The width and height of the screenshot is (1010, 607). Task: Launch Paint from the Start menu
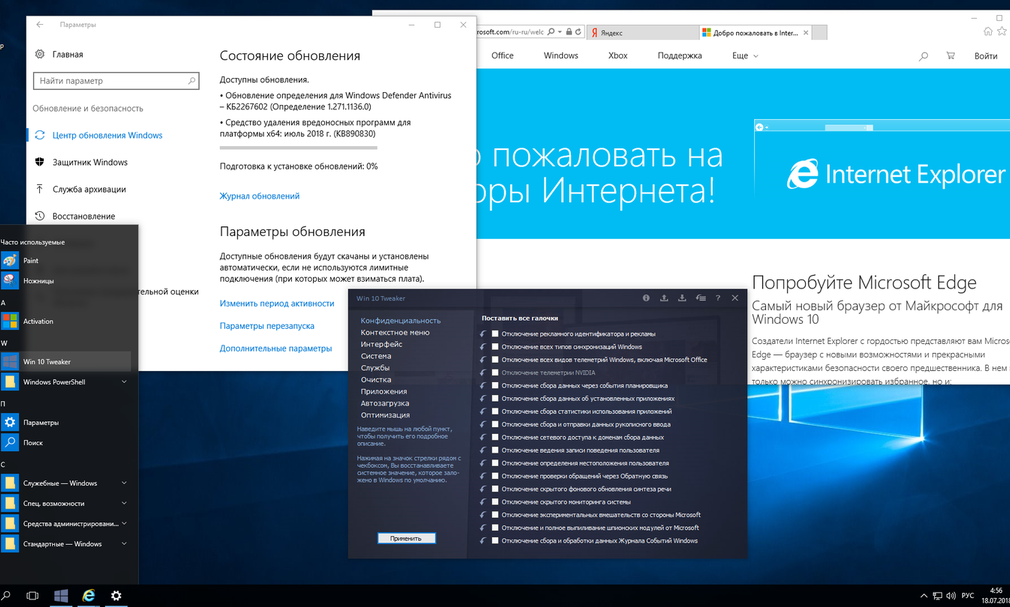(31, 260)
